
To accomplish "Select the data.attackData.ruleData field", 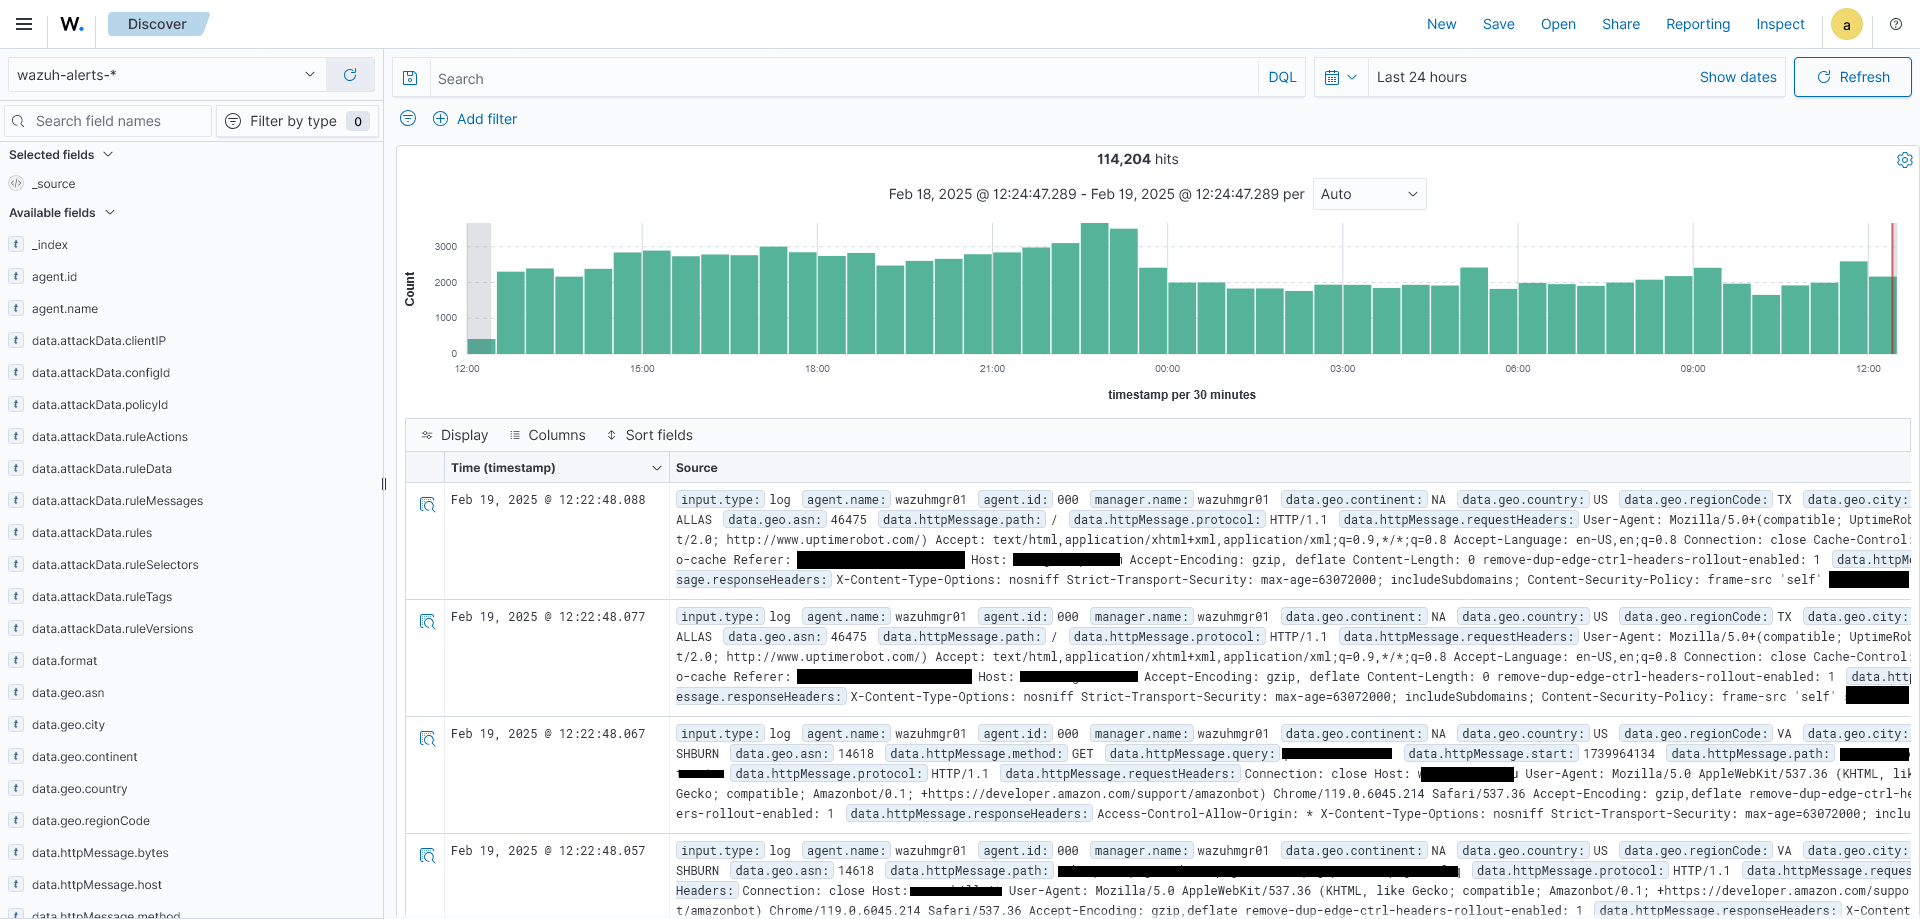I will pos(102,469).
